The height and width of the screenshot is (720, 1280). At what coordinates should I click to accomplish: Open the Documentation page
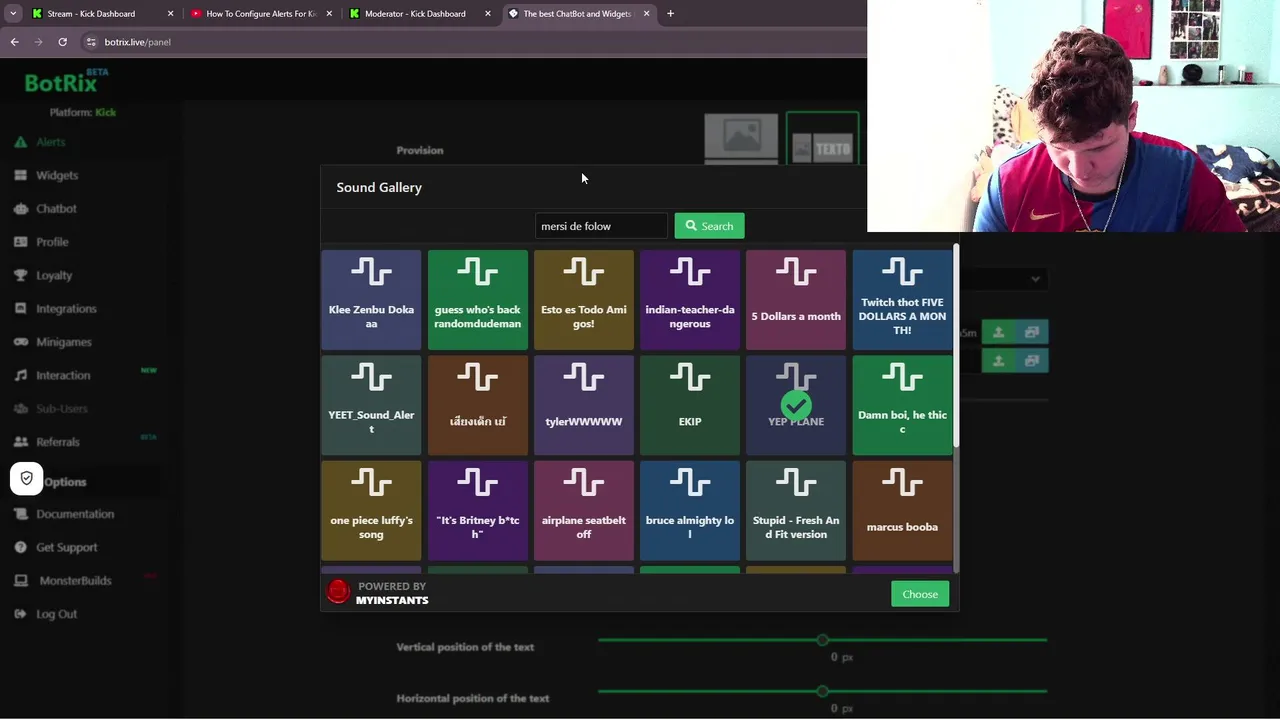coord(75,514)
